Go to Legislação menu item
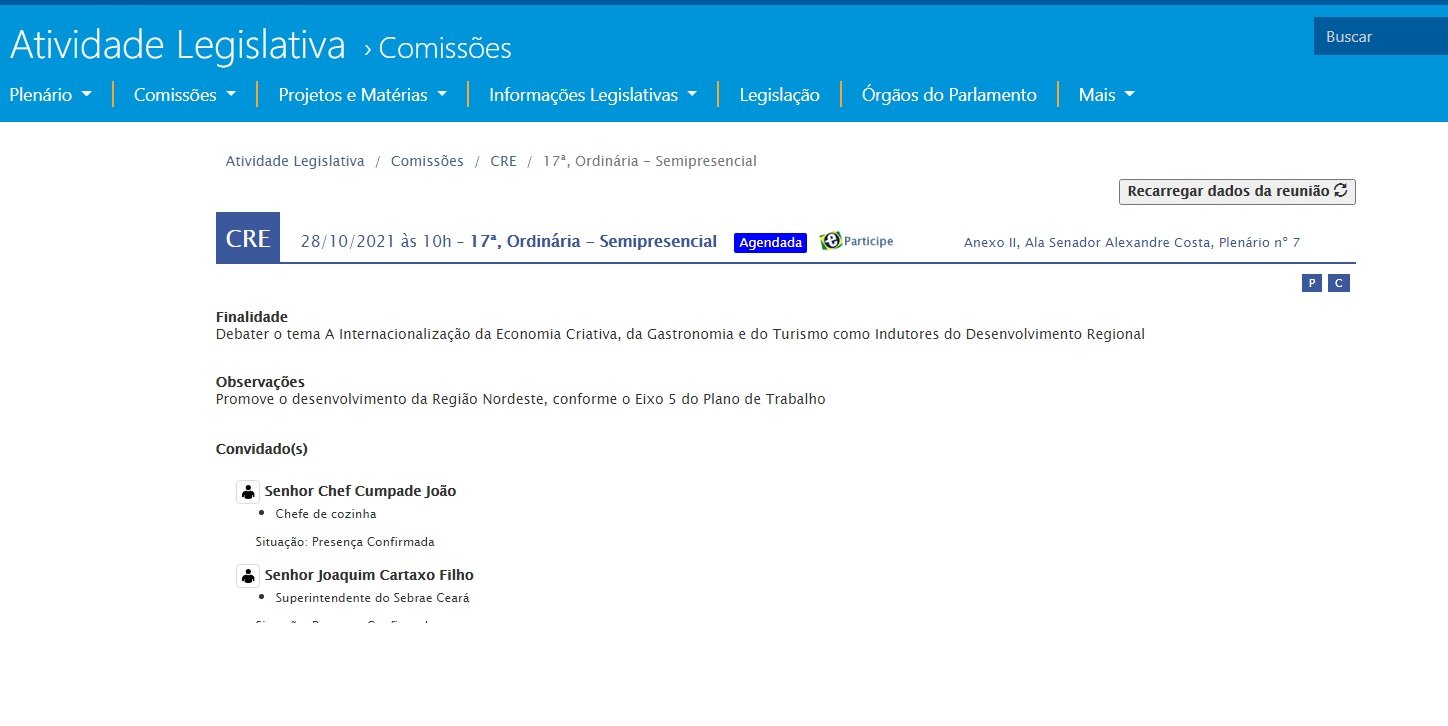 point(779,95)
